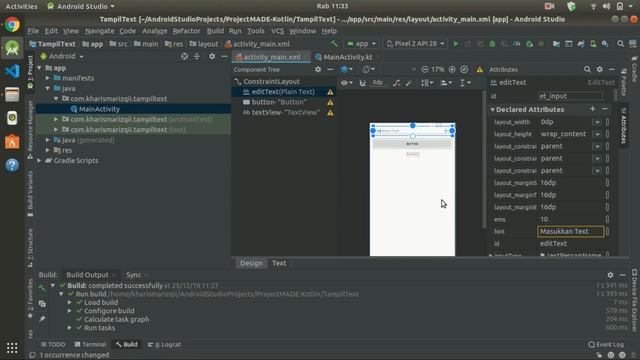Screen dimensions: 640x360
Task: Open the Structure side tab
Action: pos(30,247)
